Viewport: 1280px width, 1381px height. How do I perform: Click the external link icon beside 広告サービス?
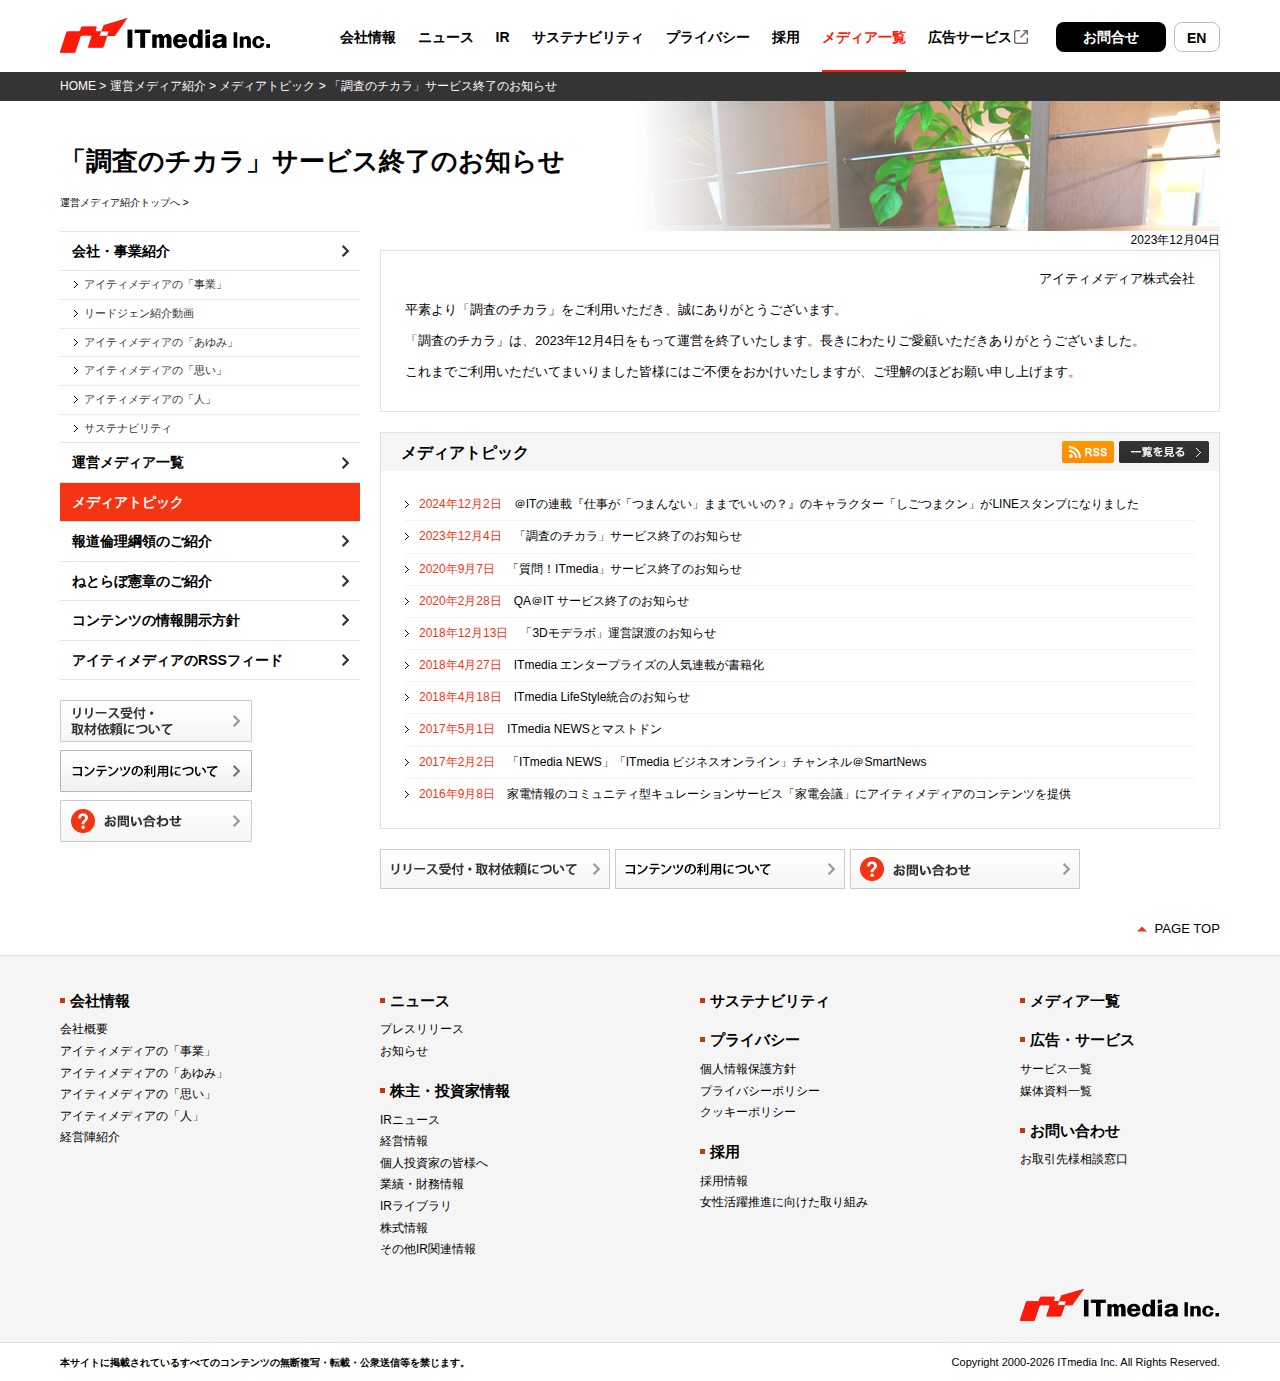pos(1021,37)
